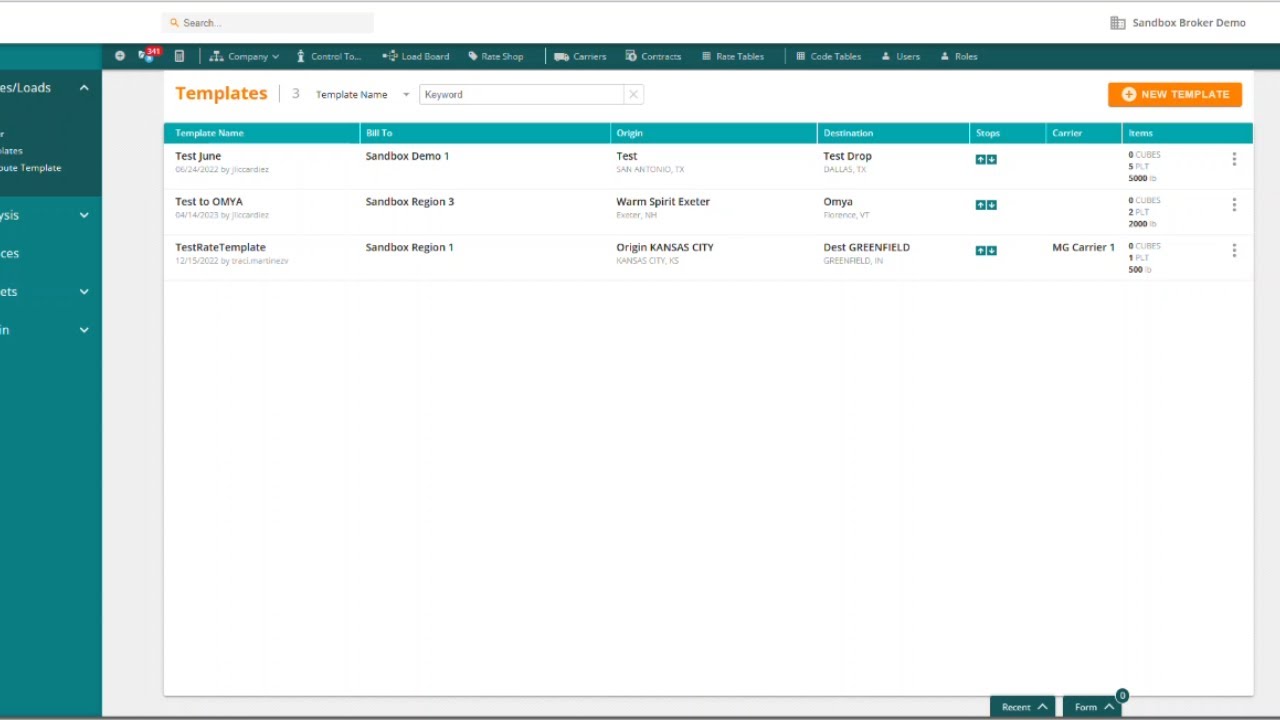
Task: Click the Sandbox Broker Demo account label
Action: click(x=1189, y=23)
